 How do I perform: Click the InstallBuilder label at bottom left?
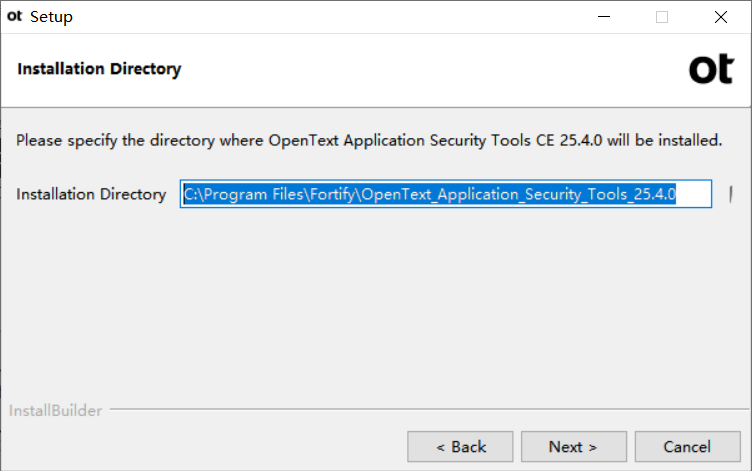click(56, 411)
